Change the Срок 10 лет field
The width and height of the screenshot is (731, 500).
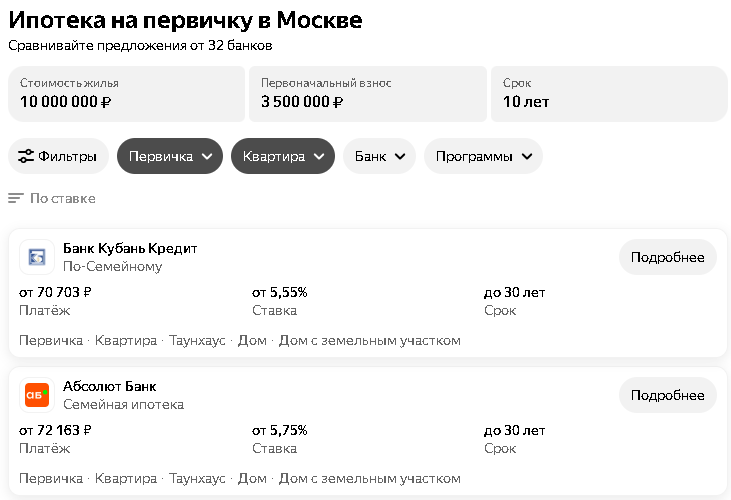coord(609,94)
